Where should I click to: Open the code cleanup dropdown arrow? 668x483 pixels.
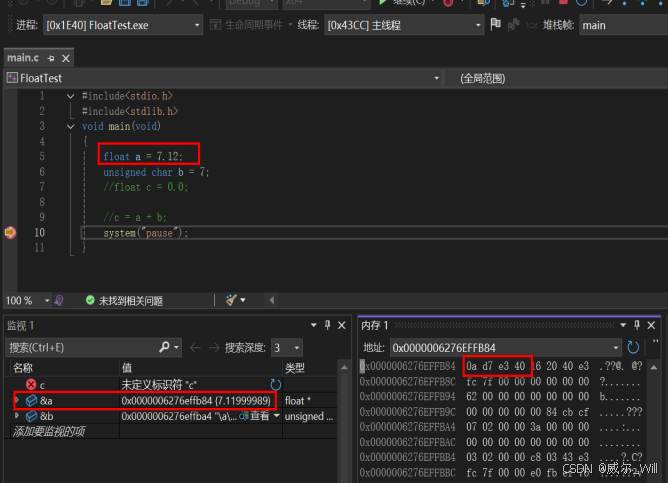click(x=243, y=300)
